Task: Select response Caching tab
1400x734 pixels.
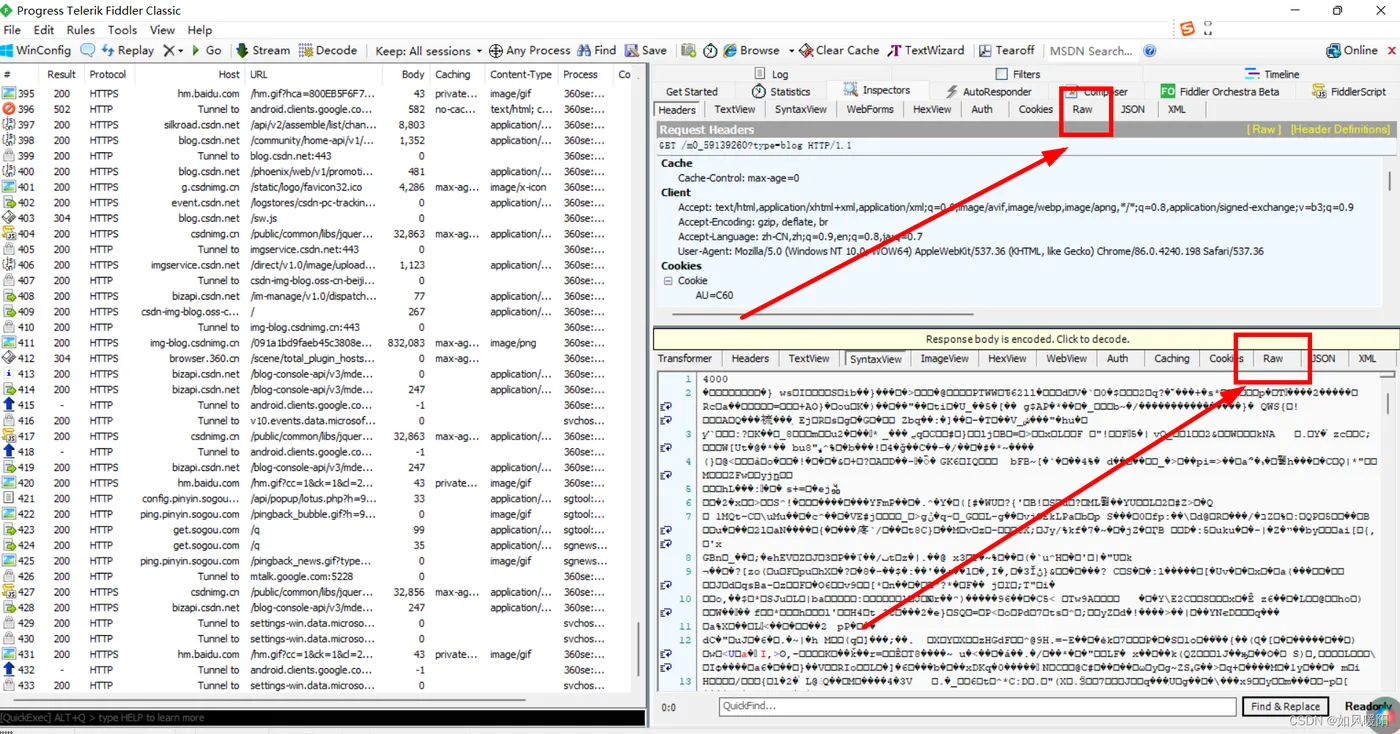Action: click(x=1171, y=358)
